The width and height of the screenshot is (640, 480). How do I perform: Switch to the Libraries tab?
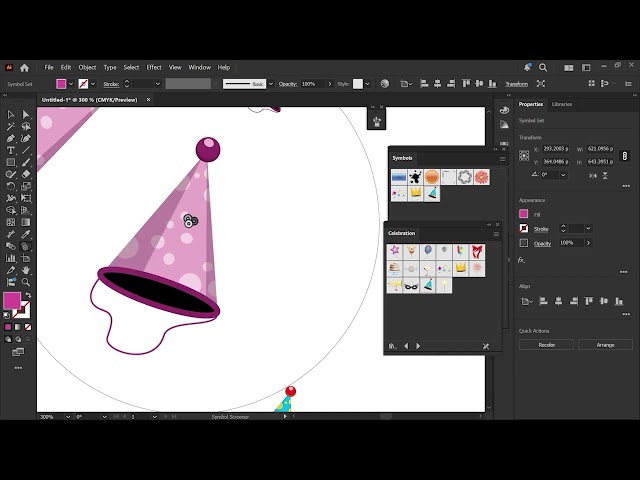point(562,104)
